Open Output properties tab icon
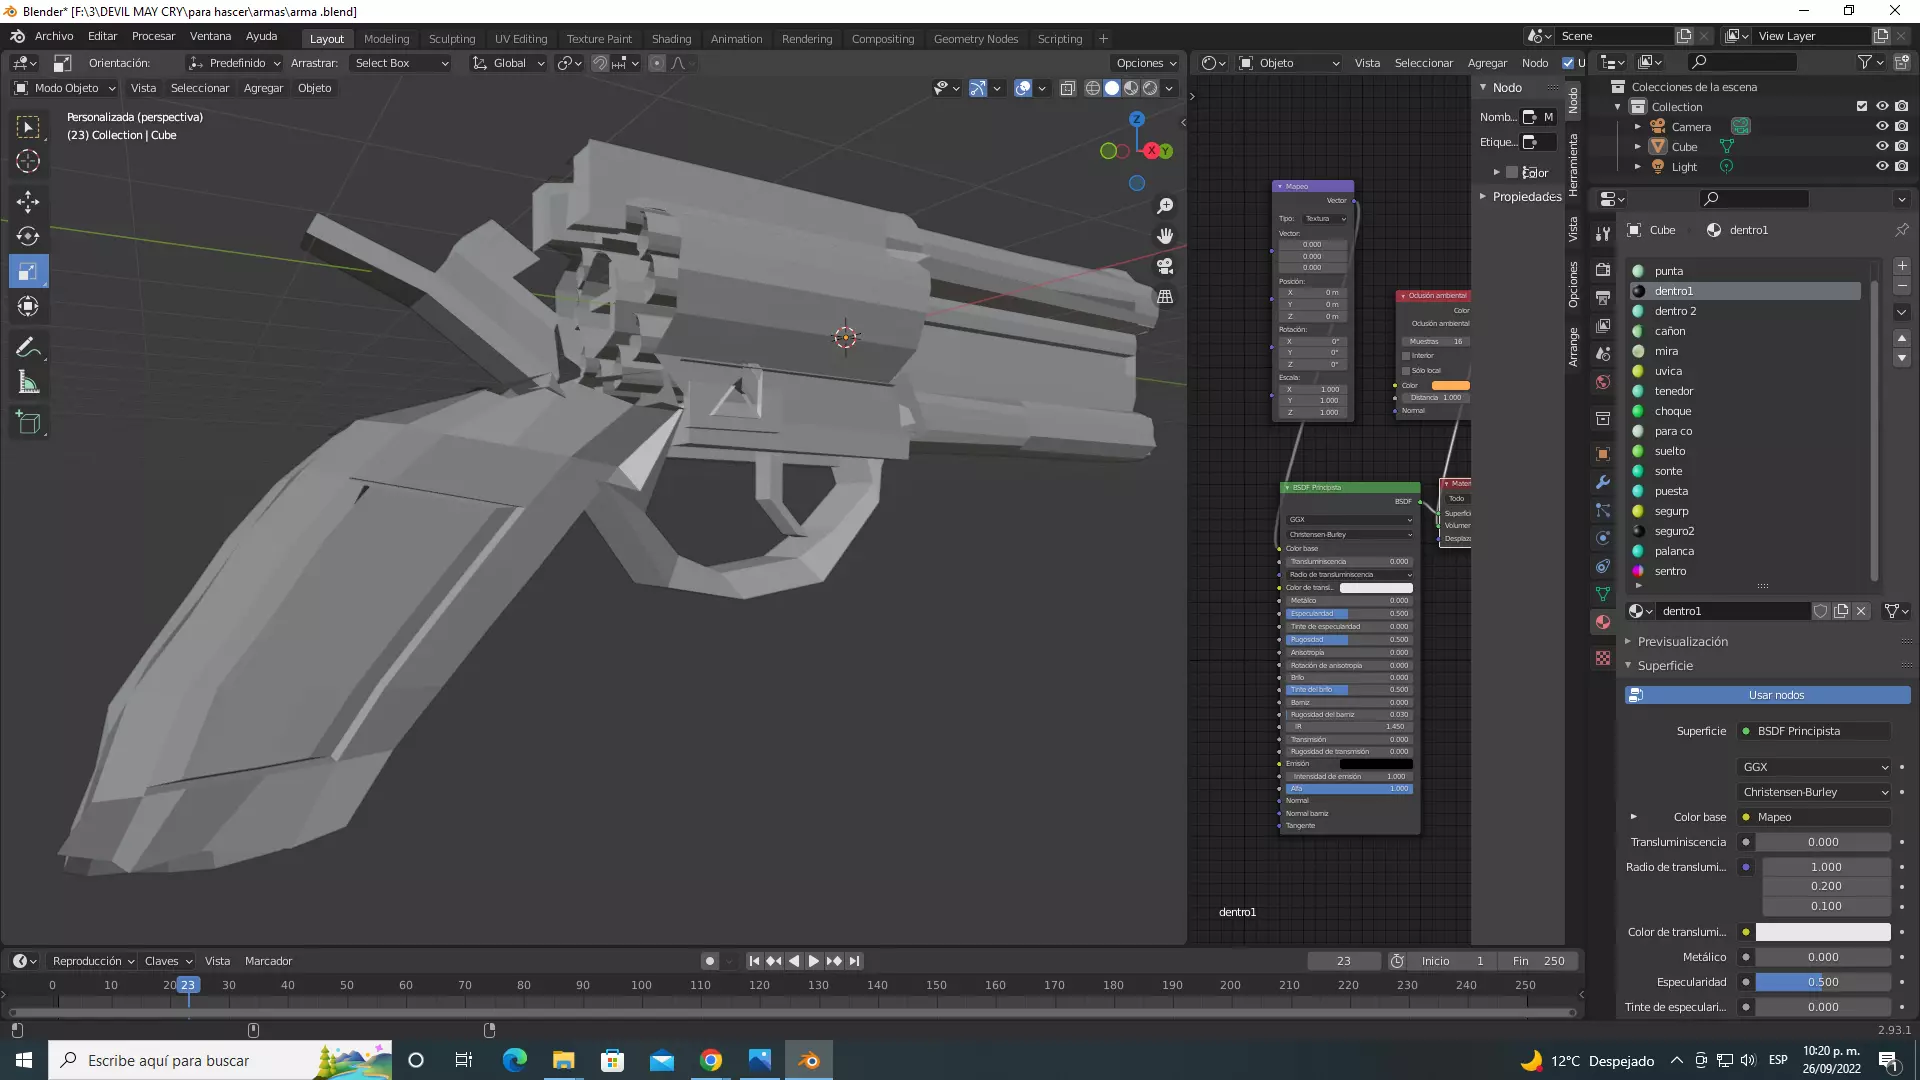This screenshot has height=1080, width=1920. [1603, 298]
